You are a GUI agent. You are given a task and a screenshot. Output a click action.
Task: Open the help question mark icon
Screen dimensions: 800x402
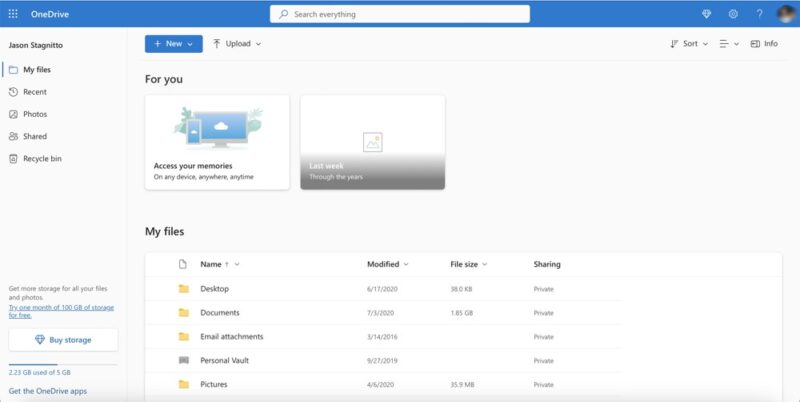click(760, 14)
